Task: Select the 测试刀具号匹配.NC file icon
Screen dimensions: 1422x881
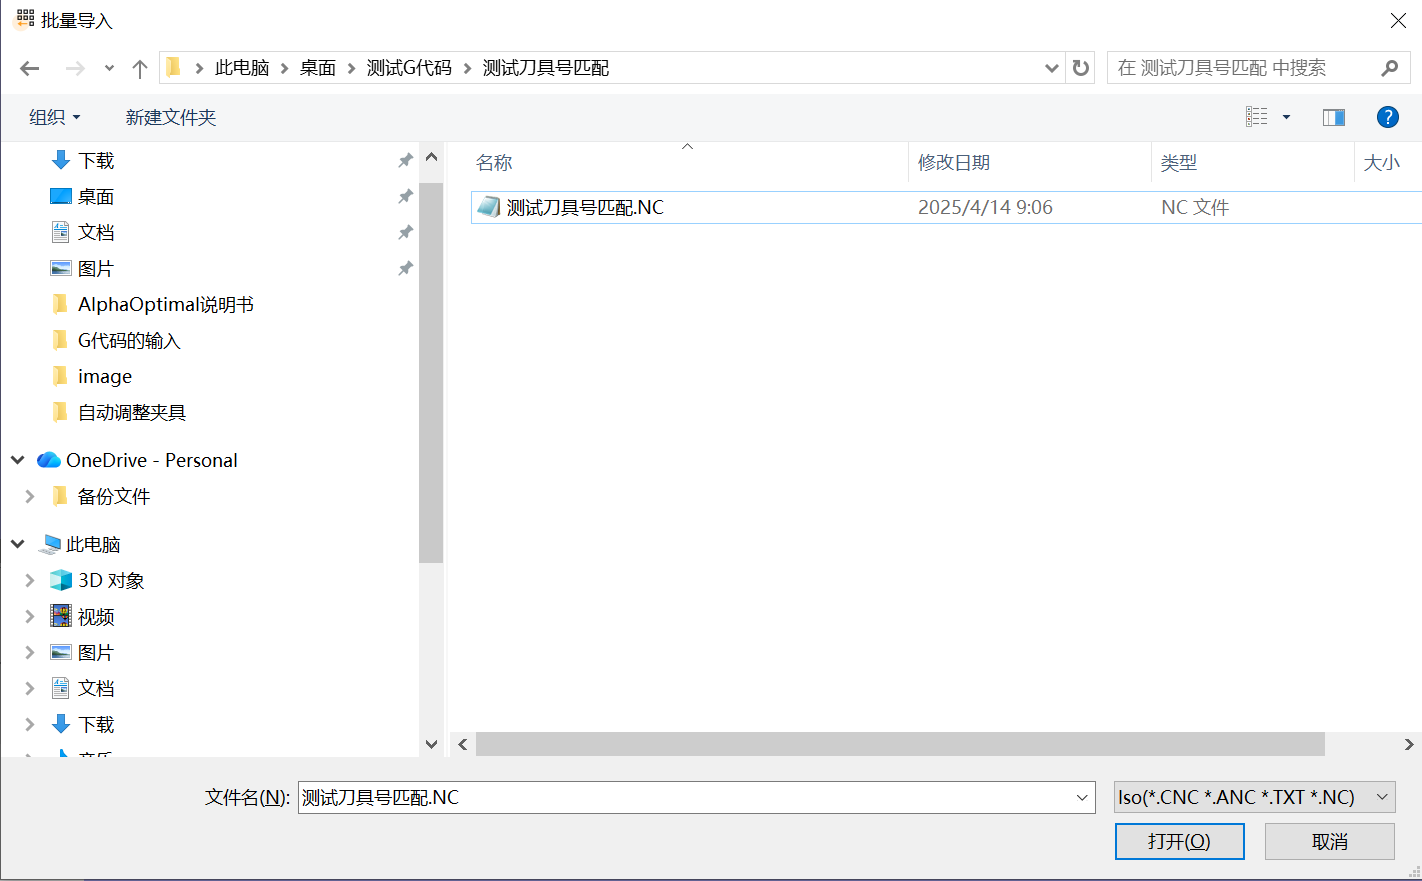Action: (x=489, y=207)
